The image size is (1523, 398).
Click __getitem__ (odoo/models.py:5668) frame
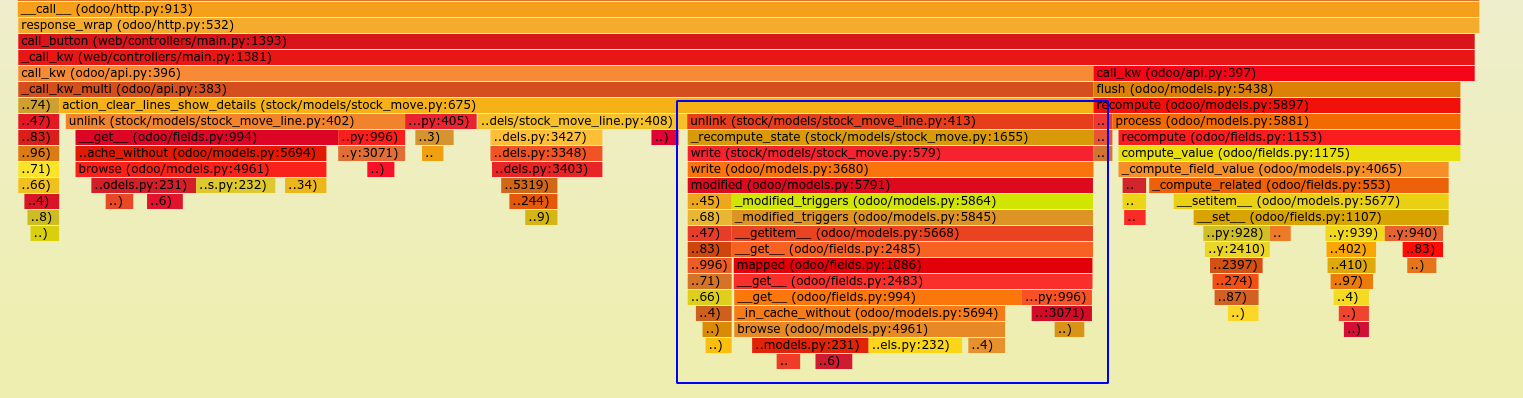912,233
